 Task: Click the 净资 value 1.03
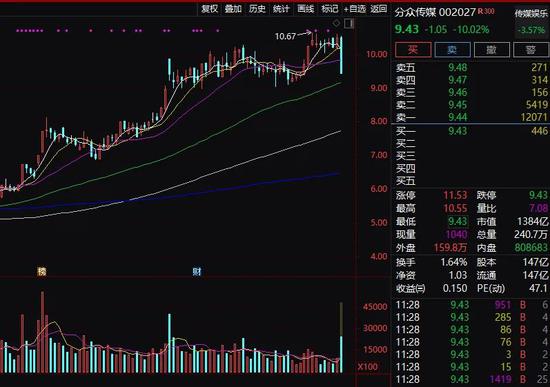pos(458,275)
